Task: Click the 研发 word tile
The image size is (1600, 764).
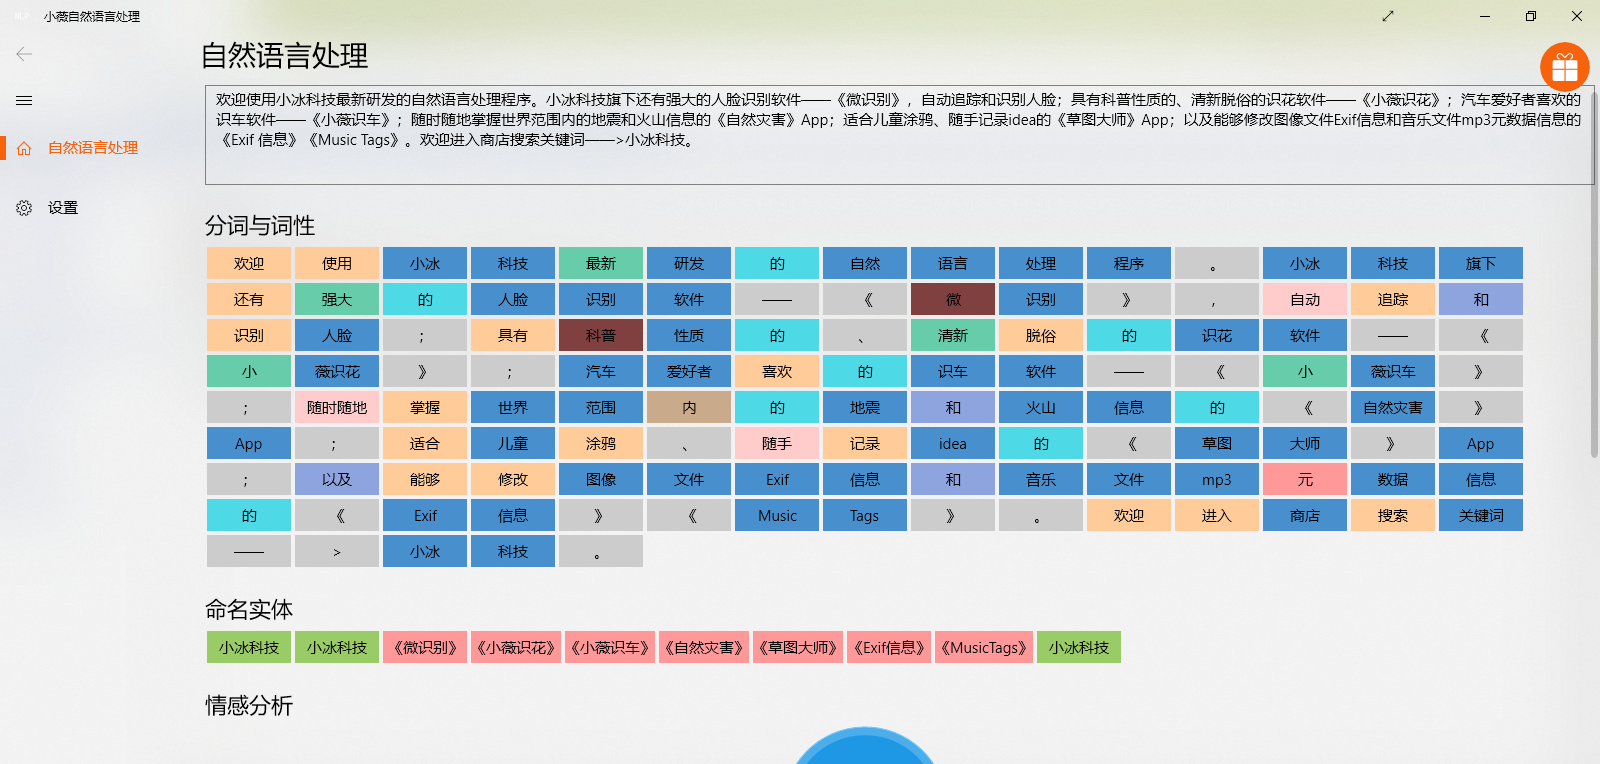Action: click(689, 263)
